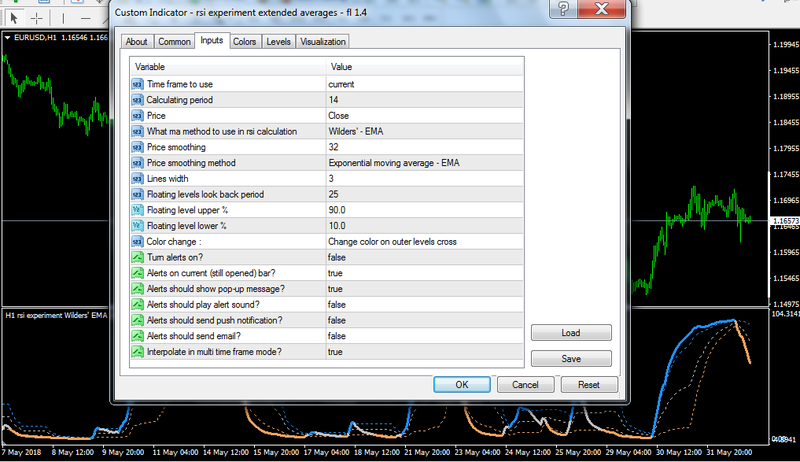Click icon beside Floating level lower %

coord(137,226)
